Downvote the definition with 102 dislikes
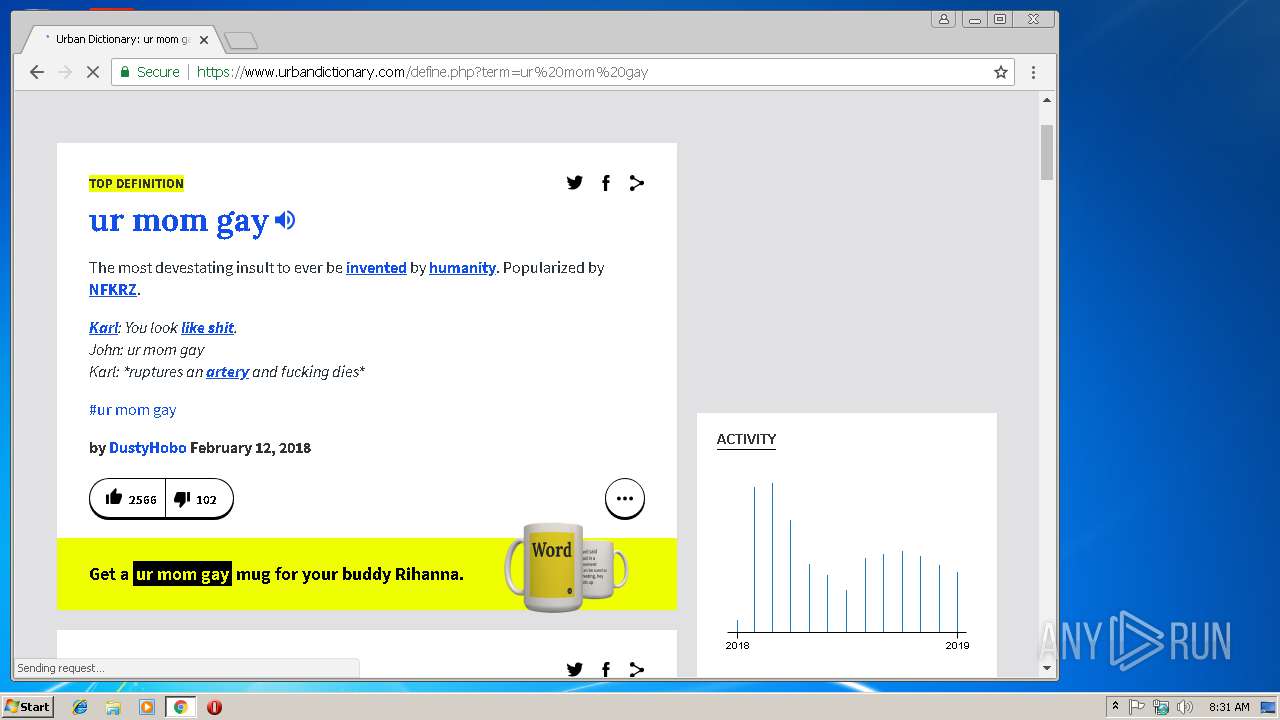Viewport: 1280px width, 720px height. 199,499
